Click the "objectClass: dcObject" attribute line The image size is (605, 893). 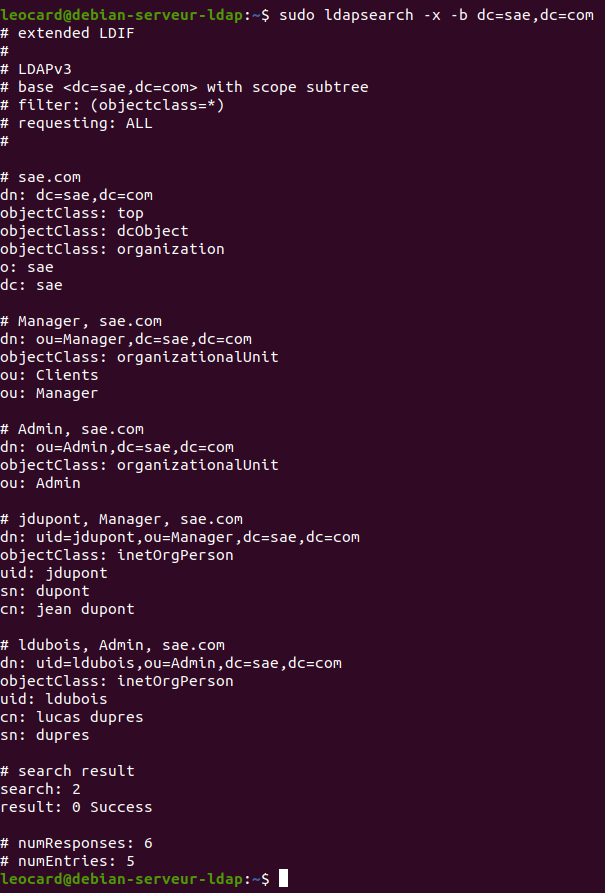[x=94, y=231]
